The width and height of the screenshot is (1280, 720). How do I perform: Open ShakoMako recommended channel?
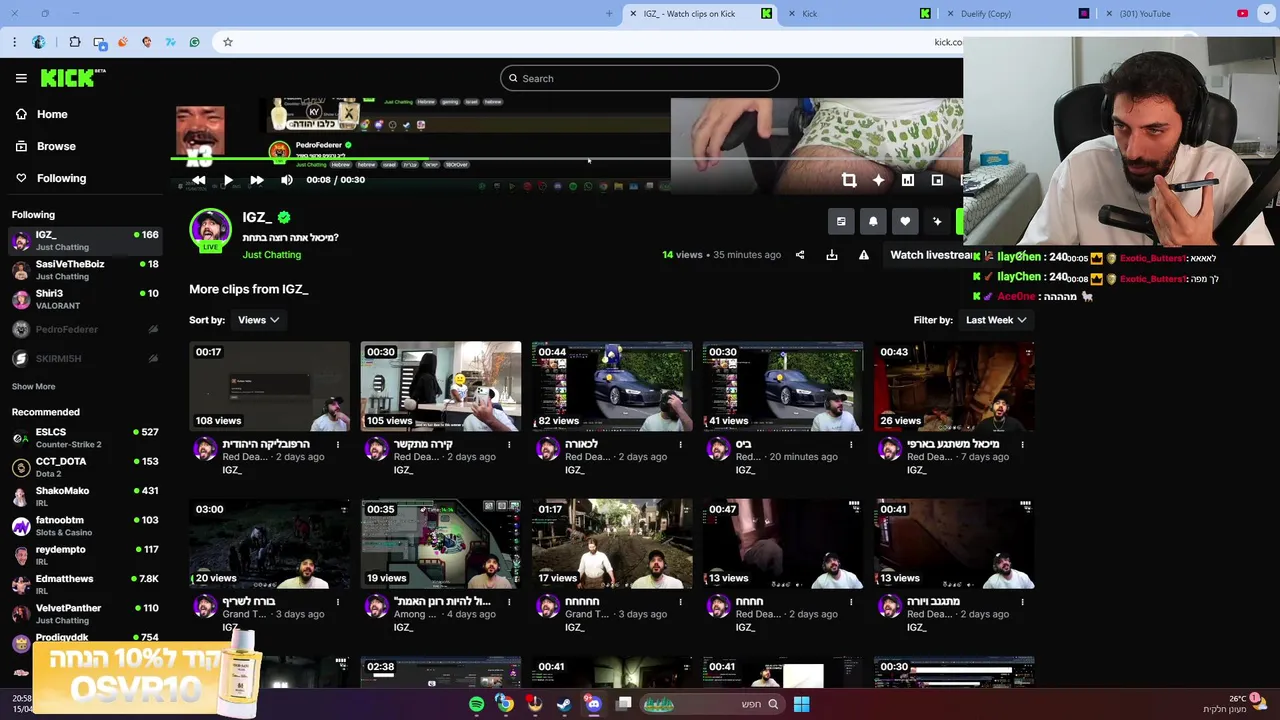(x=84, y=496)
